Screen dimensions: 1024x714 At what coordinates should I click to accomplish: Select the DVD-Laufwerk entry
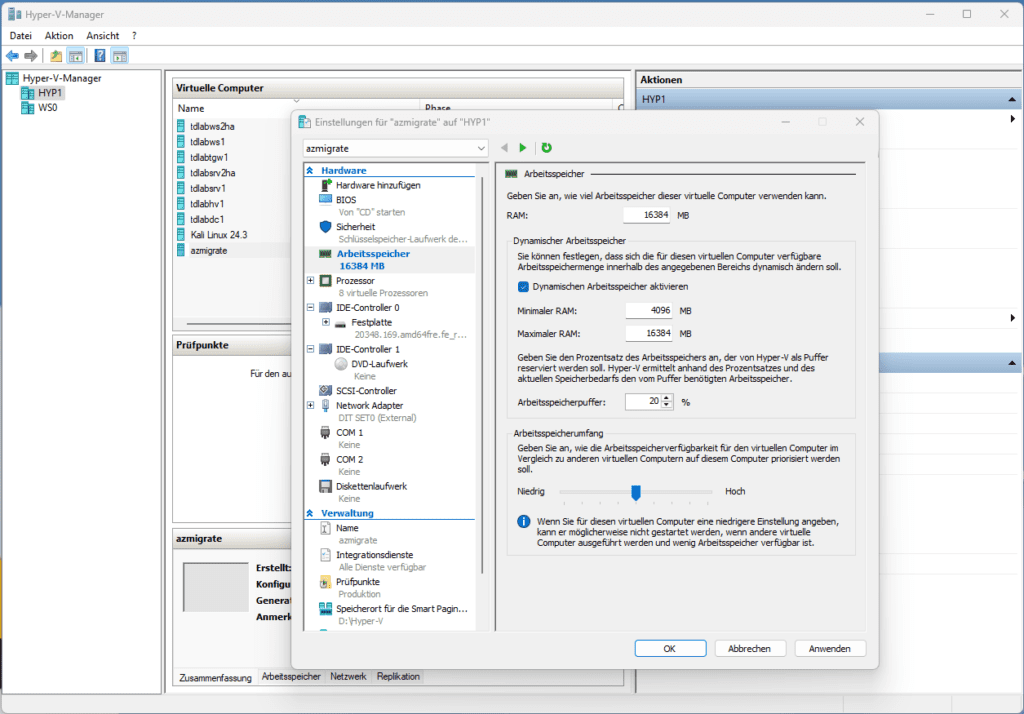click(379, 364)
